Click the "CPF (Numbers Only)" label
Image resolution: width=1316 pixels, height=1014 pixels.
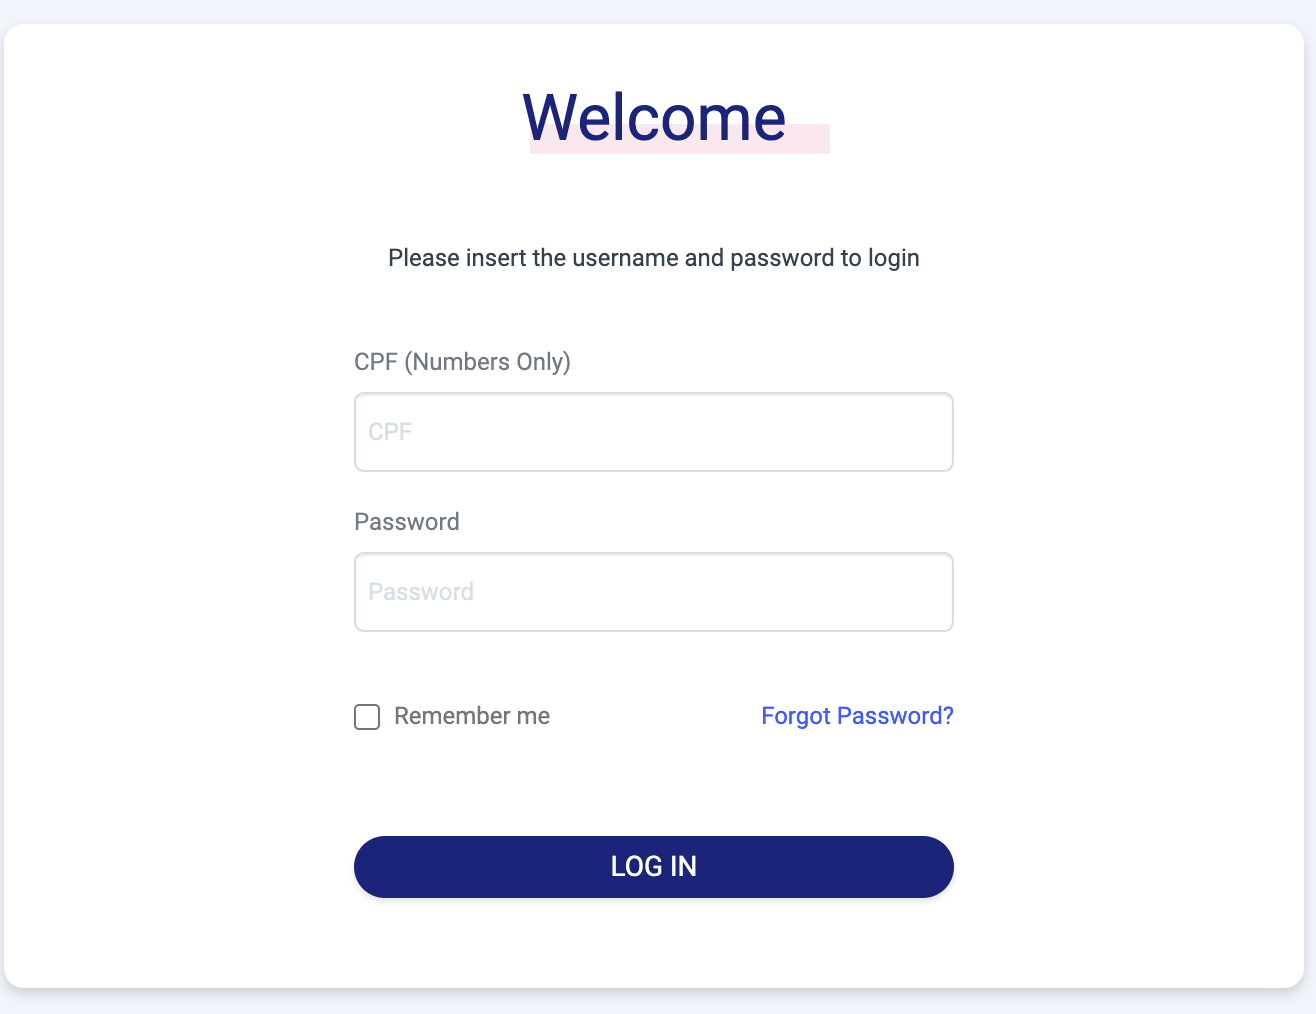click(x=462, y=362)
